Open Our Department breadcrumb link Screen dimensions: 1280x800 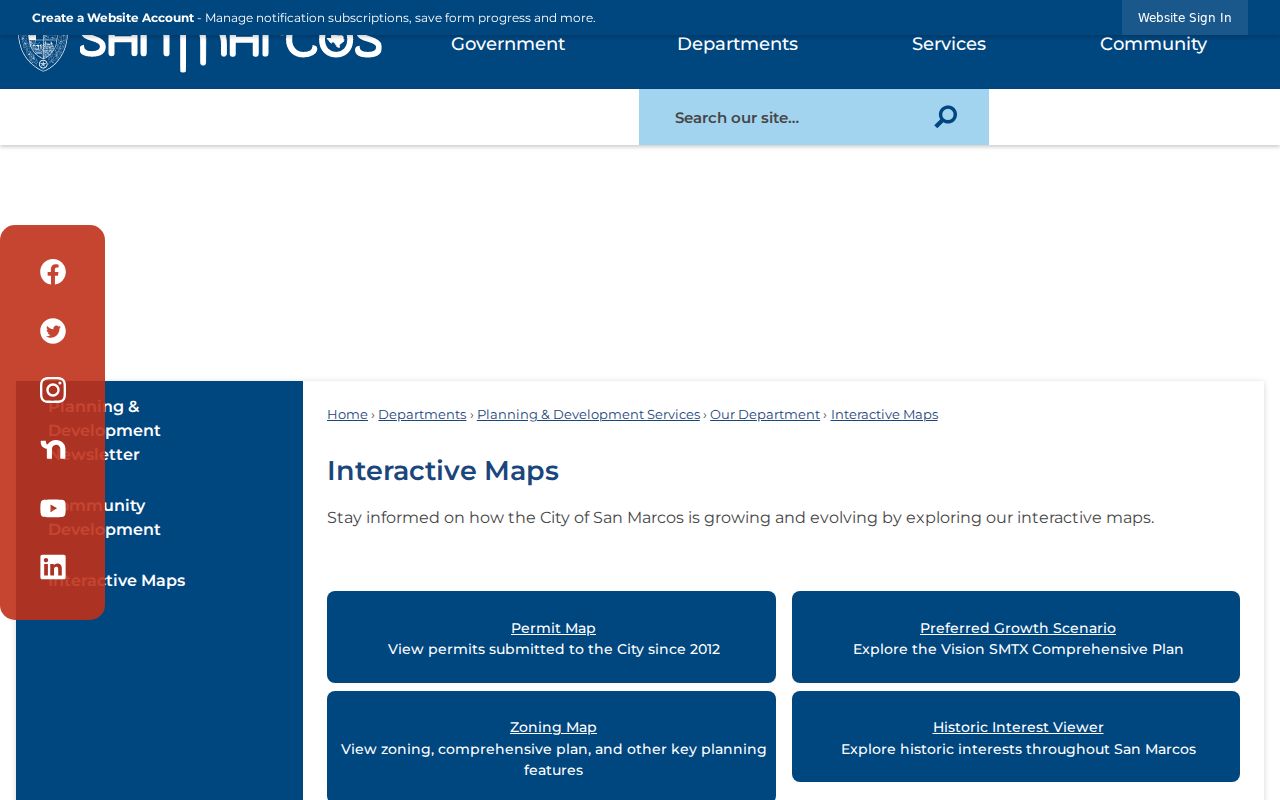coord(765,414)
